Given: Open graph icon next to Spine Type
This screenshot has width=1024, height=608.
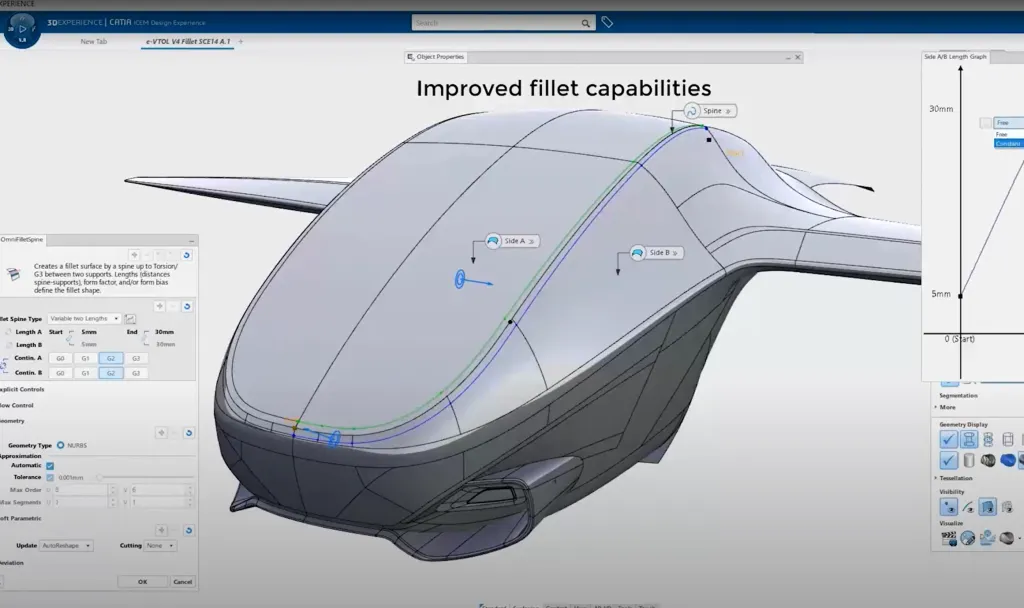Looking at the screenshot, I should [130, 318].
